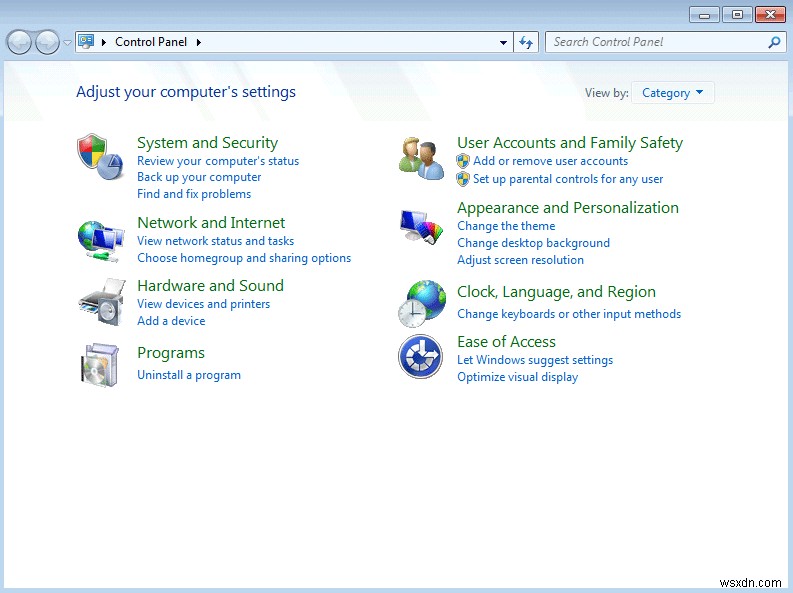Image resolution: width=793 pixels, height=593 pixels.
Task: Click View network status and tasks
Action: [215, 241]
